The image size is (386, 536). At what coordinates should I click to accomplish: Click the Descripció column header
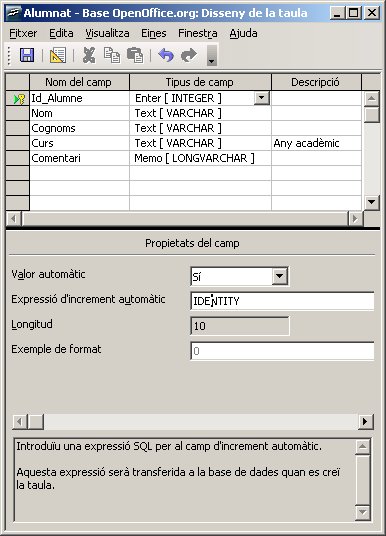[x=316, y=82]
